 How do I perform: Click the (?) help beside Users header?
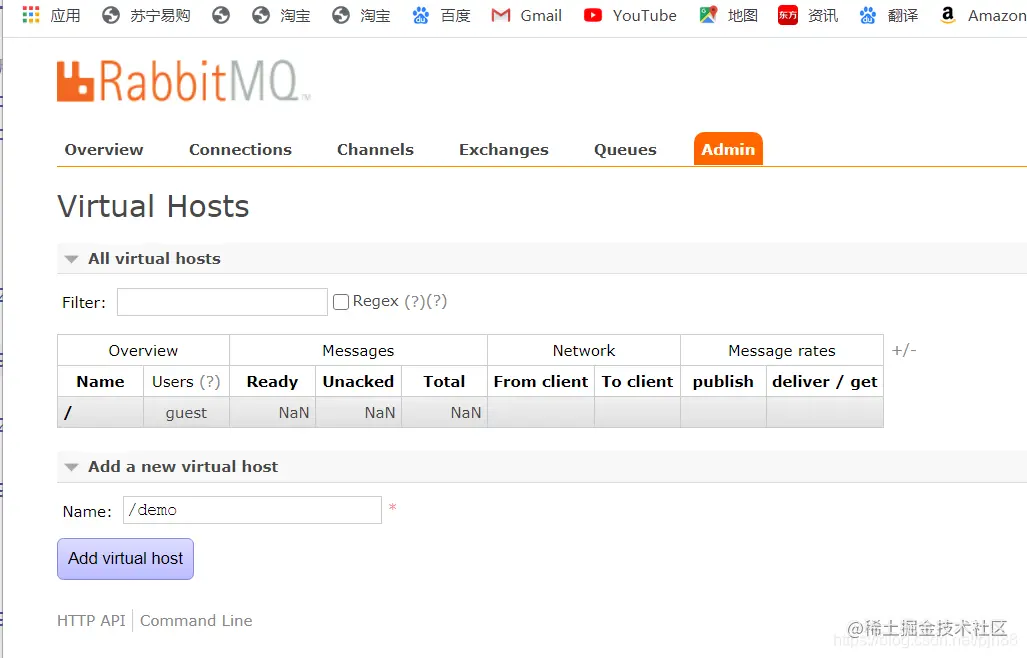coord(210,382)
